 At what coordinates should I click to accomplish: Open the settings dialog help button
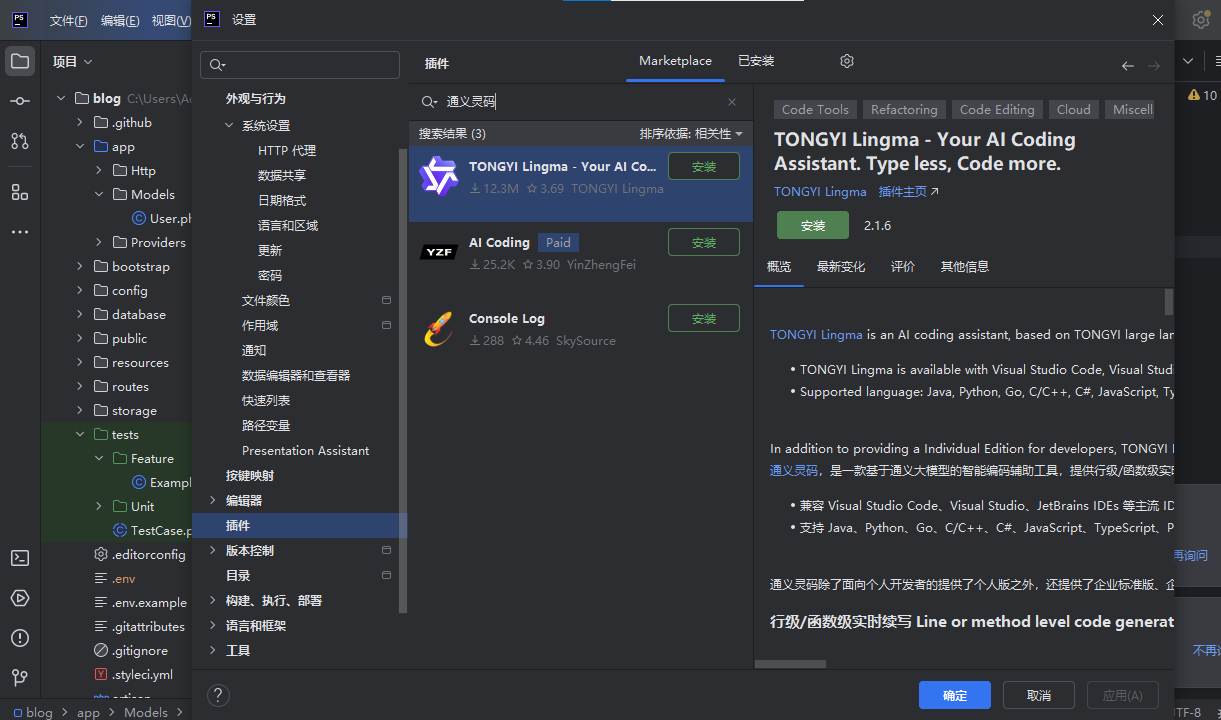218,695
